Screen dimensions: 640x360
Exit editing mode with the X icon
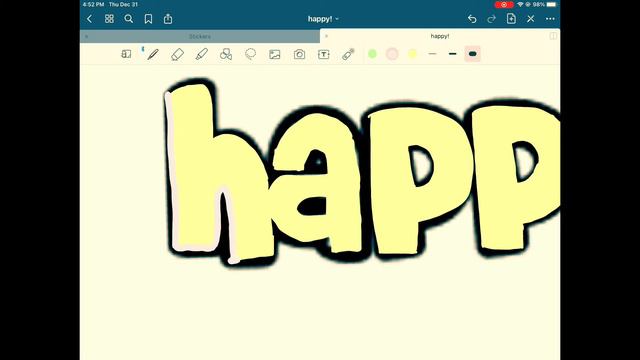pyautogui.click(x=531, y=19)
